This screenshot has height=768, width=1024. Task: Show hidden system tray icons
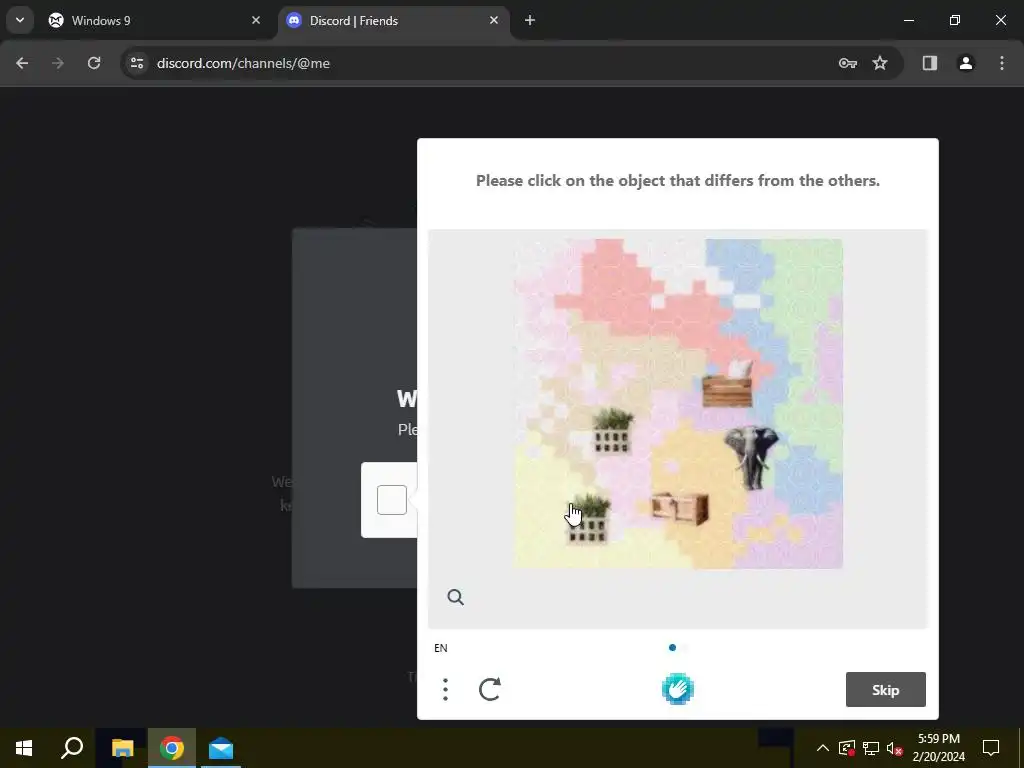click(x=823, y=748)
